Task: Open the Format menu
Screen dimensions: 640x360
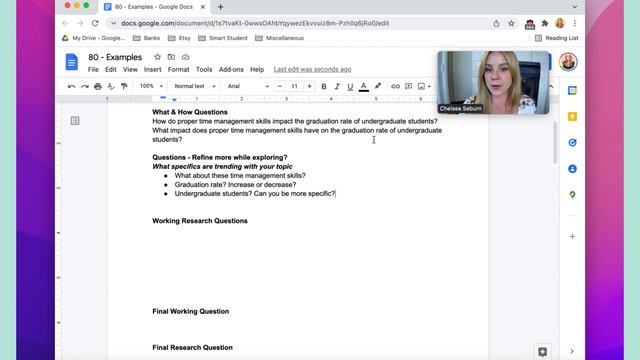Action: point(178,69)
